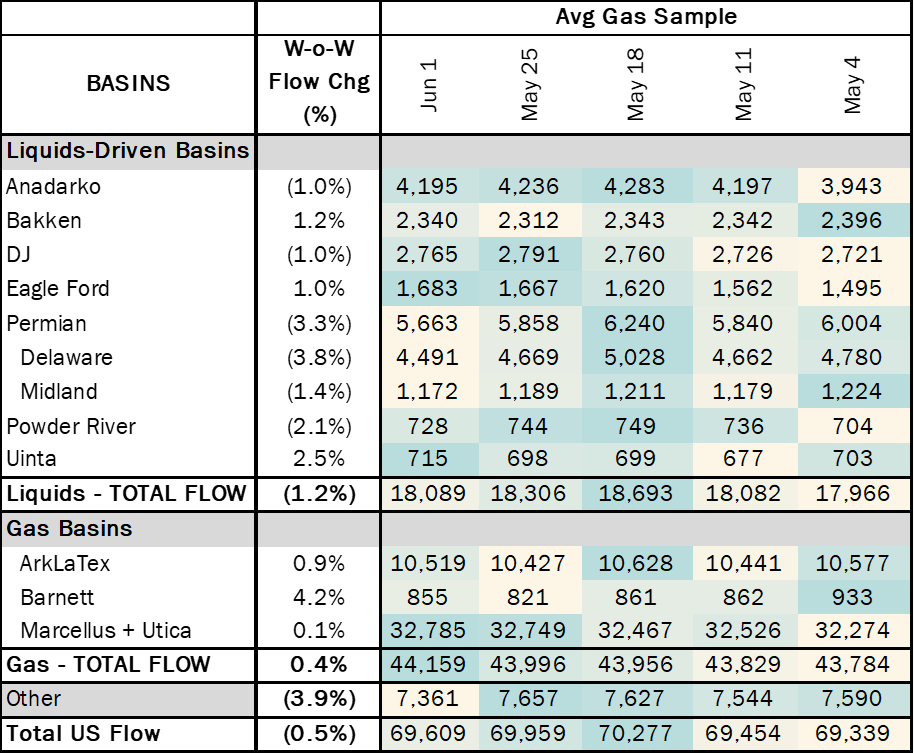Select the Powder River row label
914x754 pixels.
[x=71, y=427]
